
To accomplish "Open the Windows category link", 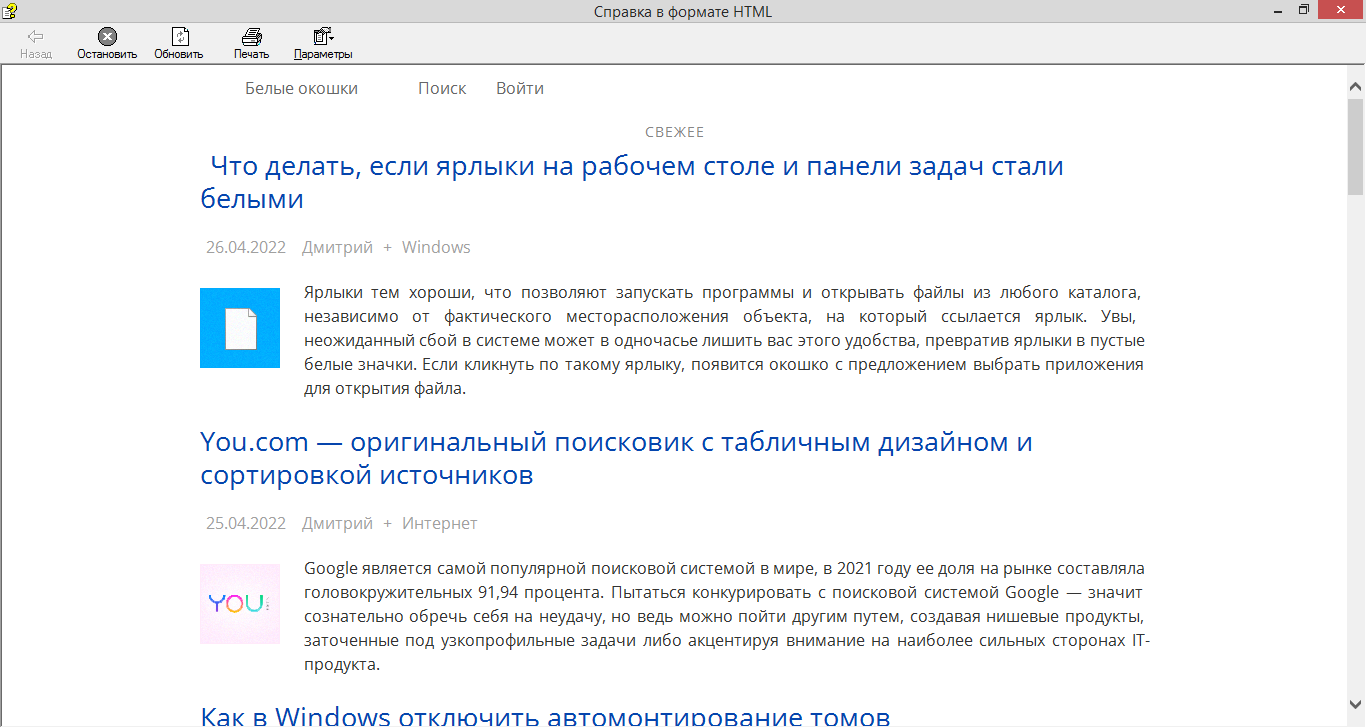I will pyautogui.click(x=436, y=247).
